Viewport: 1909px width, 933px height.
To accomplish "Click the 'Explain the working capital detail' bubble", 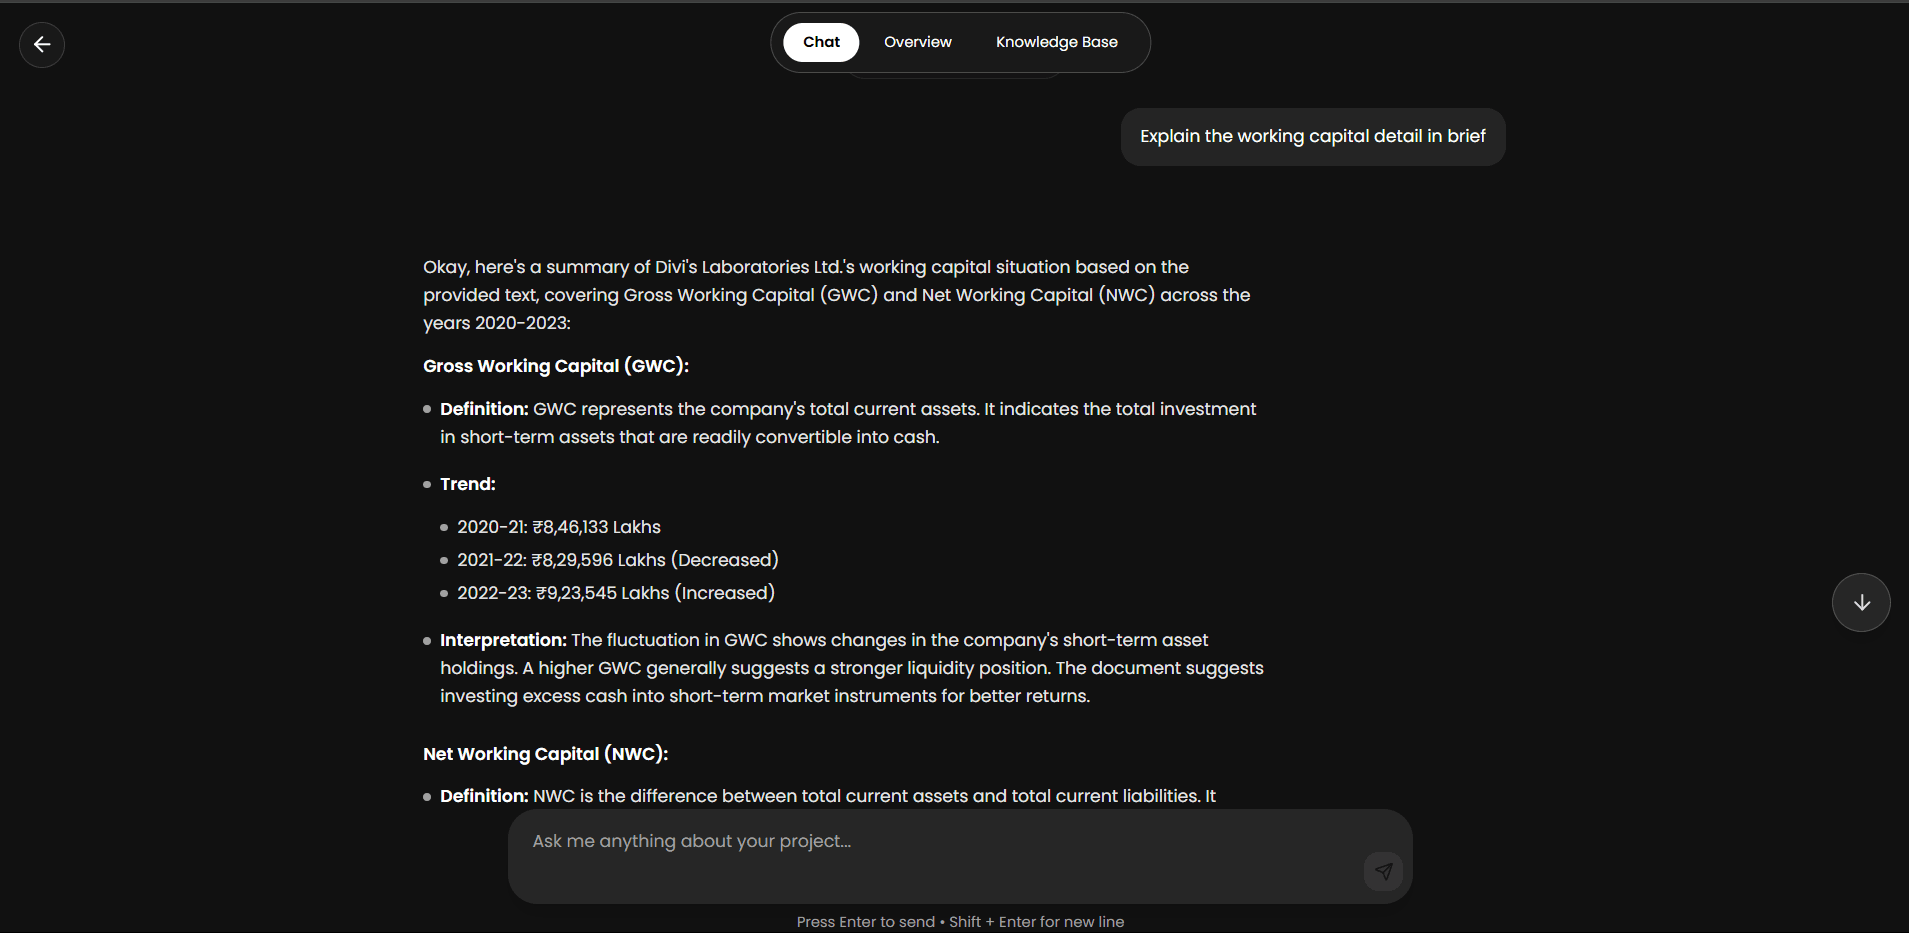I will pos(1312,136).
